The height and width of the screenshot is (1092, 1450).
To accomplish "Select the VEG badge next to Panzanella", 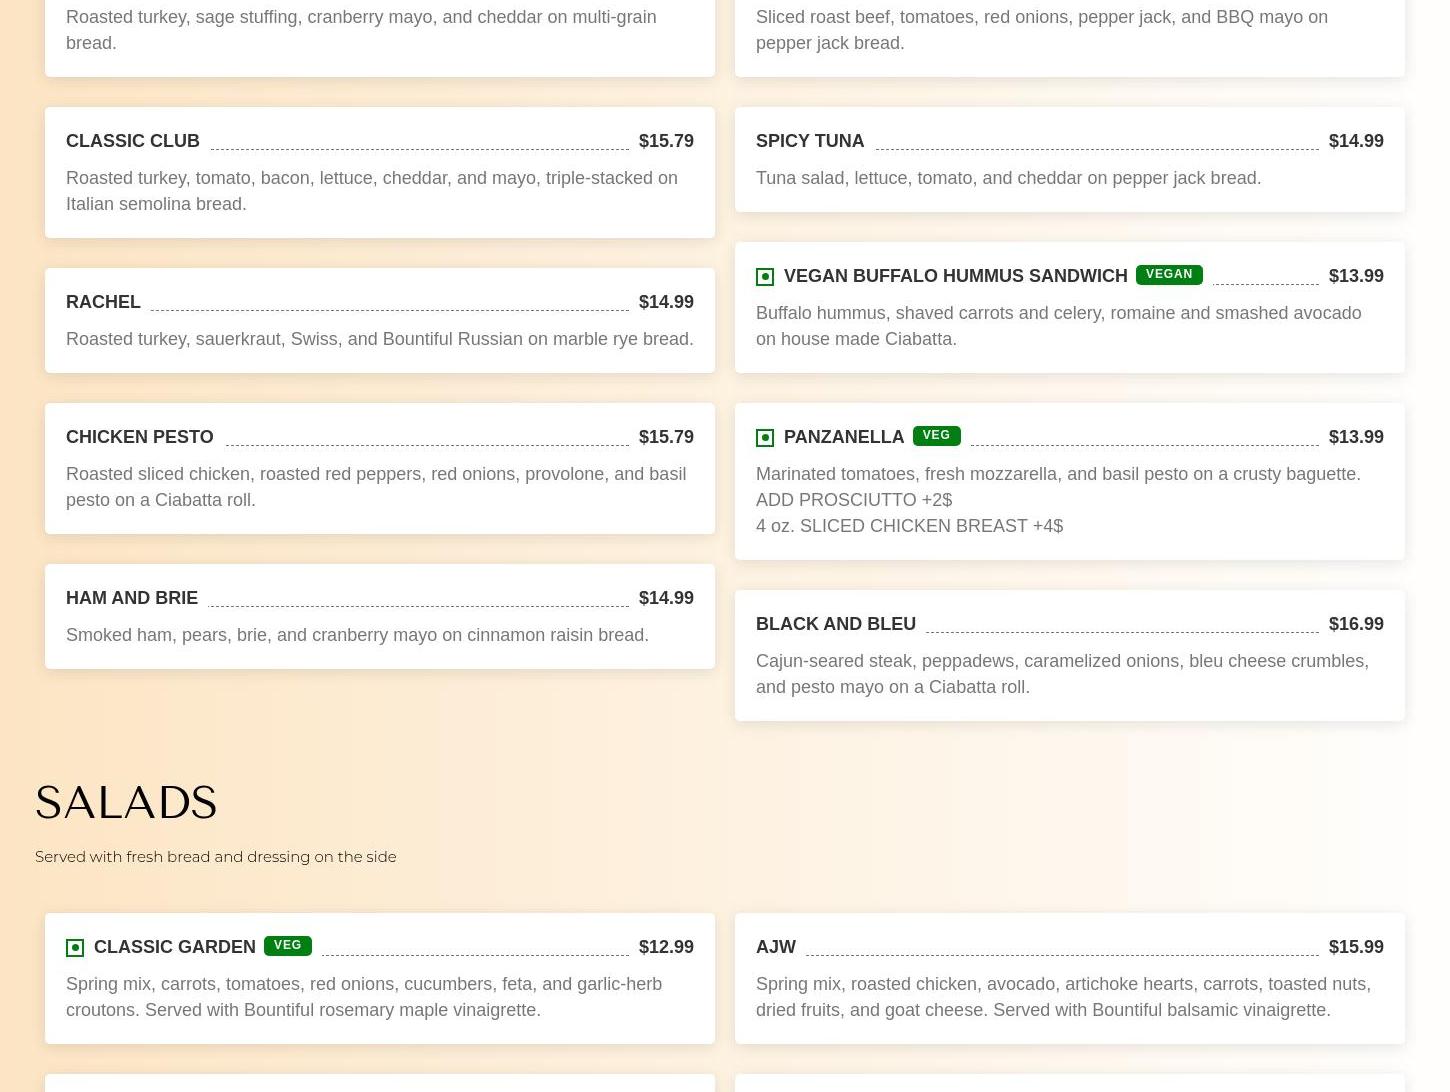I will 936,436.
